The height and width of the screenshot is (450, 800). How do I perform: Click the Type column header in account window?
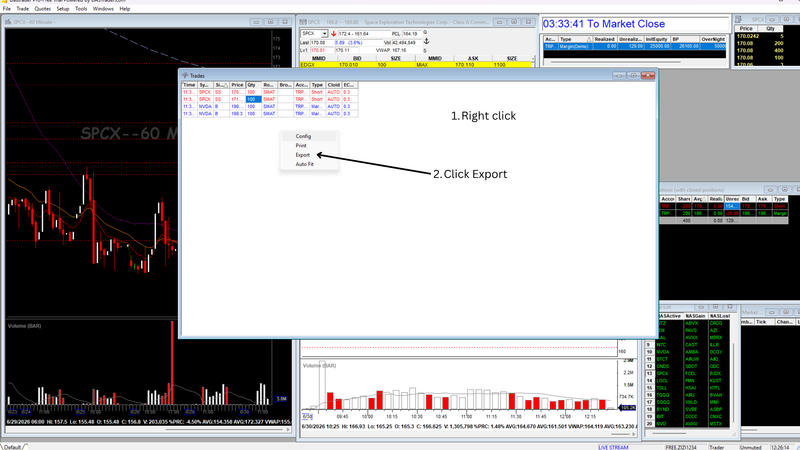pyautogui.click(x=574, y=39)
